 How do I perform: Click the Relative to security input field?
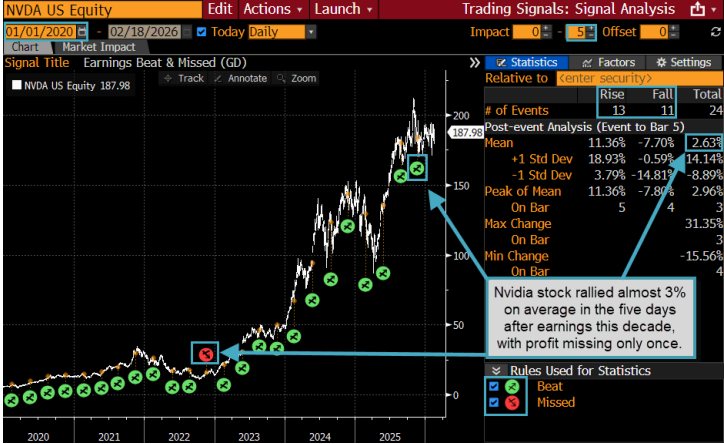coord(634,77)
